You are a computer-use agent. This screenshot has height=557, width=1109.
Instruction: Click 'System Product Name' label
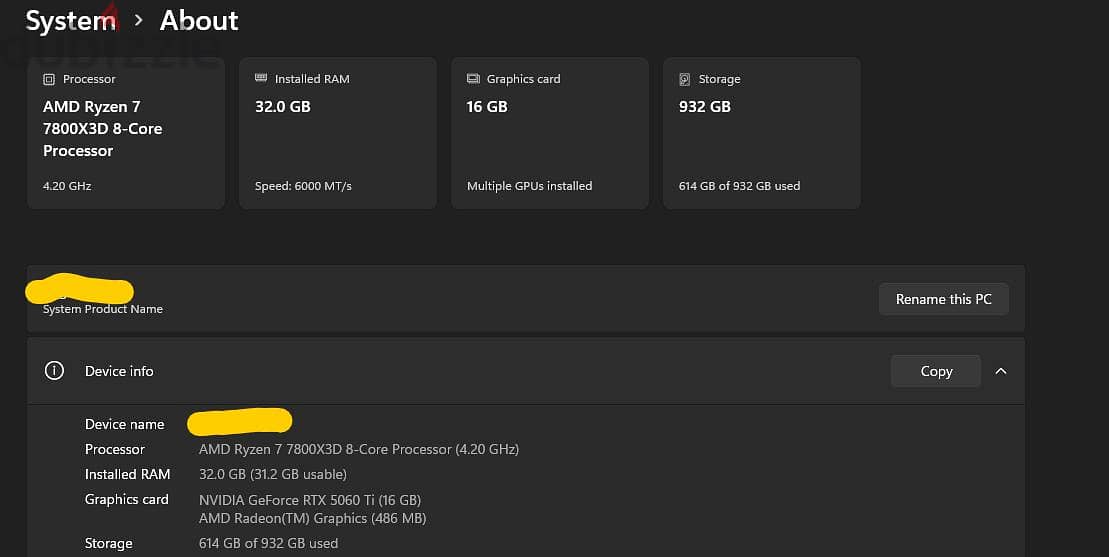coord(103,309)
